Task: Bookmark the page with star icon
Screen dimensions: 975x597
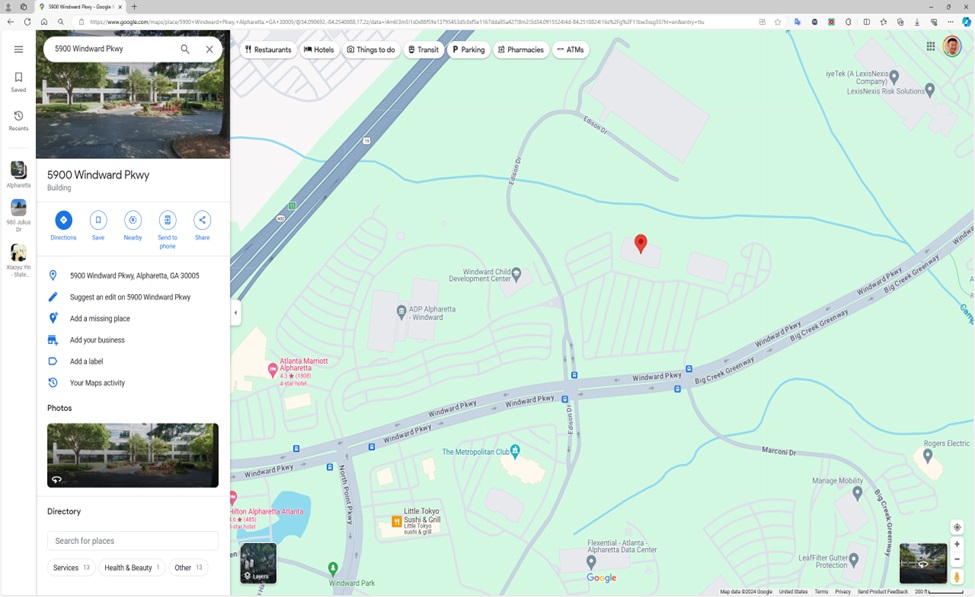Action: (x=777, y=22)
